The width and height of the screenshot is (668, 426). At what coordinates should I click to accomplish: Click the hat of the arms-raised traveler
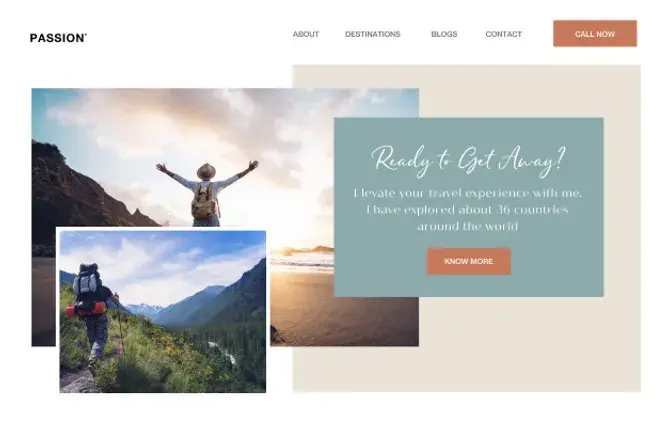(x=206, y=171)
